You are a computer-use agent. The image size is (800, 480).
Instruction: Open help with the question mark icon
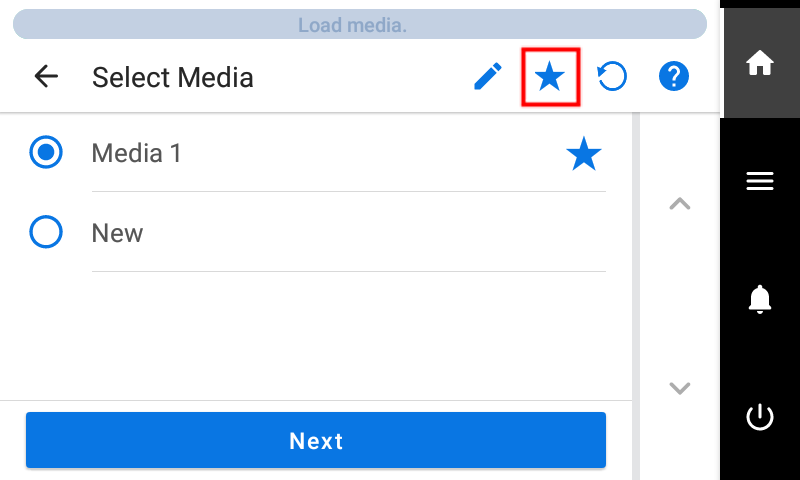point(675,77)
